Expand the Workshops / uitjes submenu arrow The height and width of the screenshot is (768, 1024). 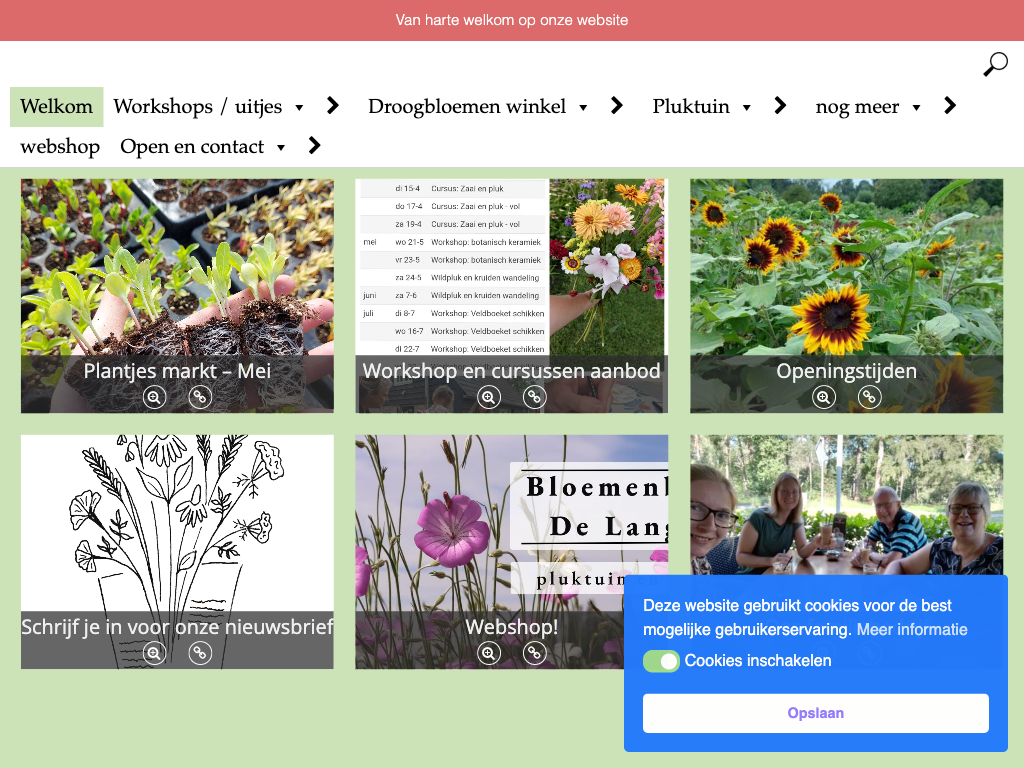click(x=333, y=106)
